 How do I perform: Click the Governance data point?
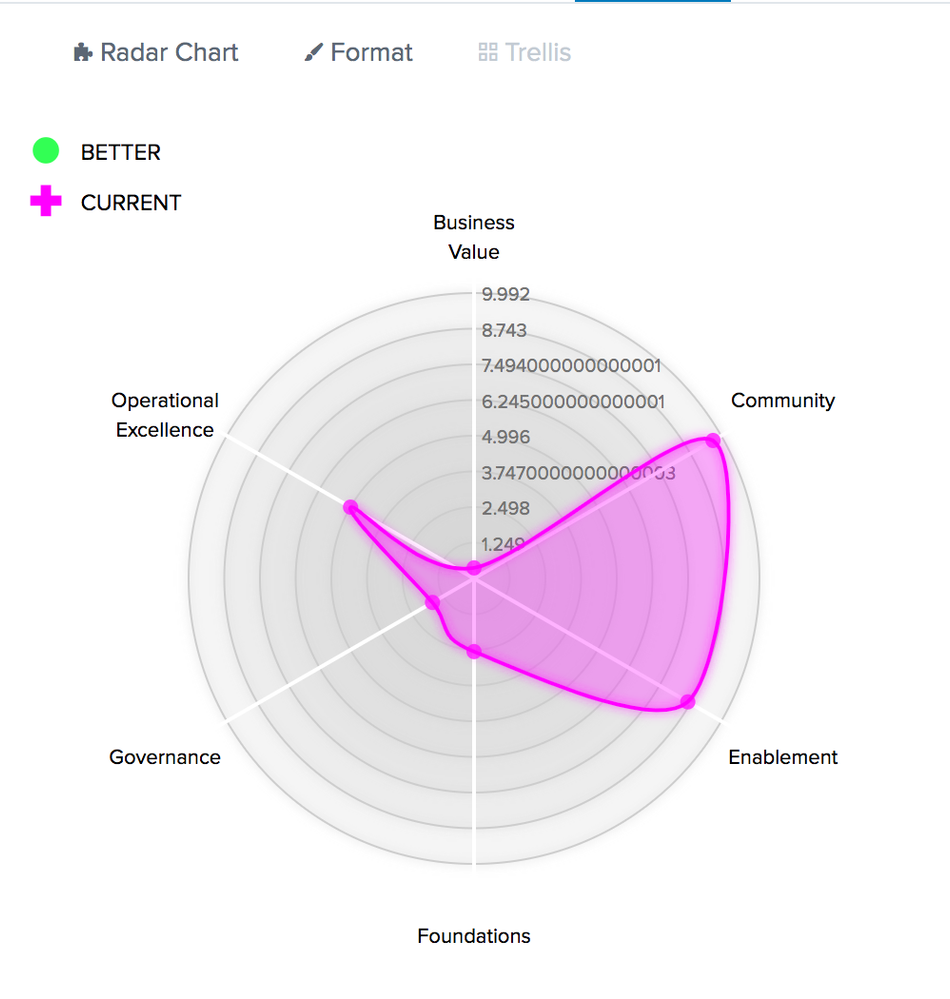433,602
